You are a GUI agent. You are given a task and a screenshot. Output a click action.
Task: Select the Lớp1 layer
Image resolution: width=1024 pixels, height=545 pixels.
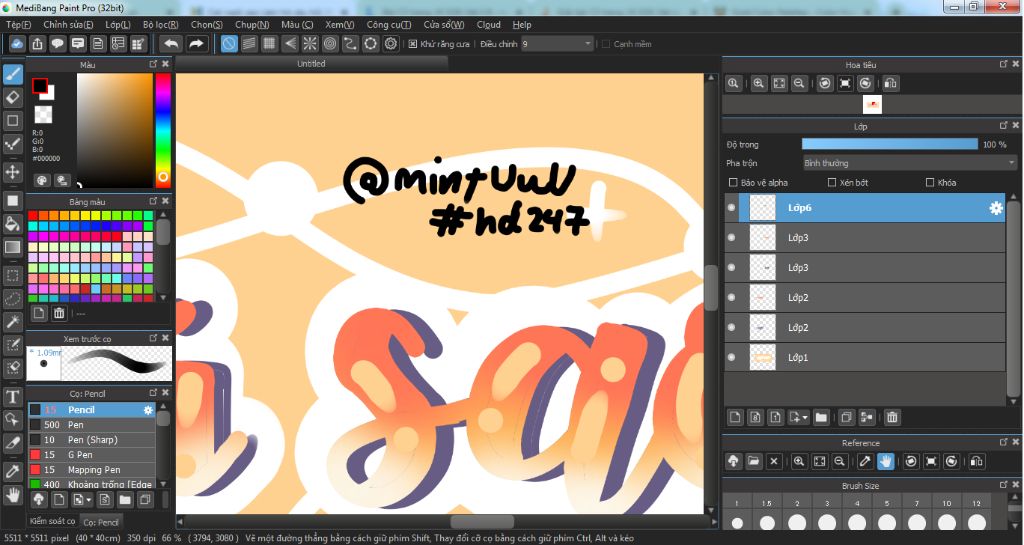pos(865,357)
